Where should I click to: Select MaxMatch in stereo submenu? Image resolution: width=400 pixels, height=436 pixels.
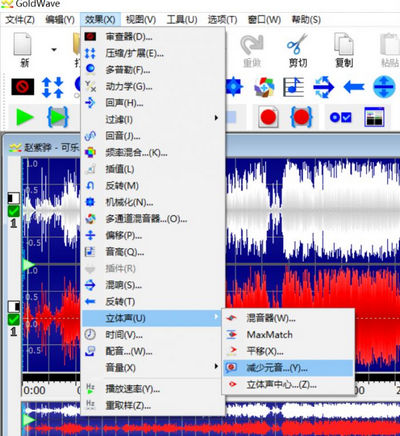click(x=288, y=334)
